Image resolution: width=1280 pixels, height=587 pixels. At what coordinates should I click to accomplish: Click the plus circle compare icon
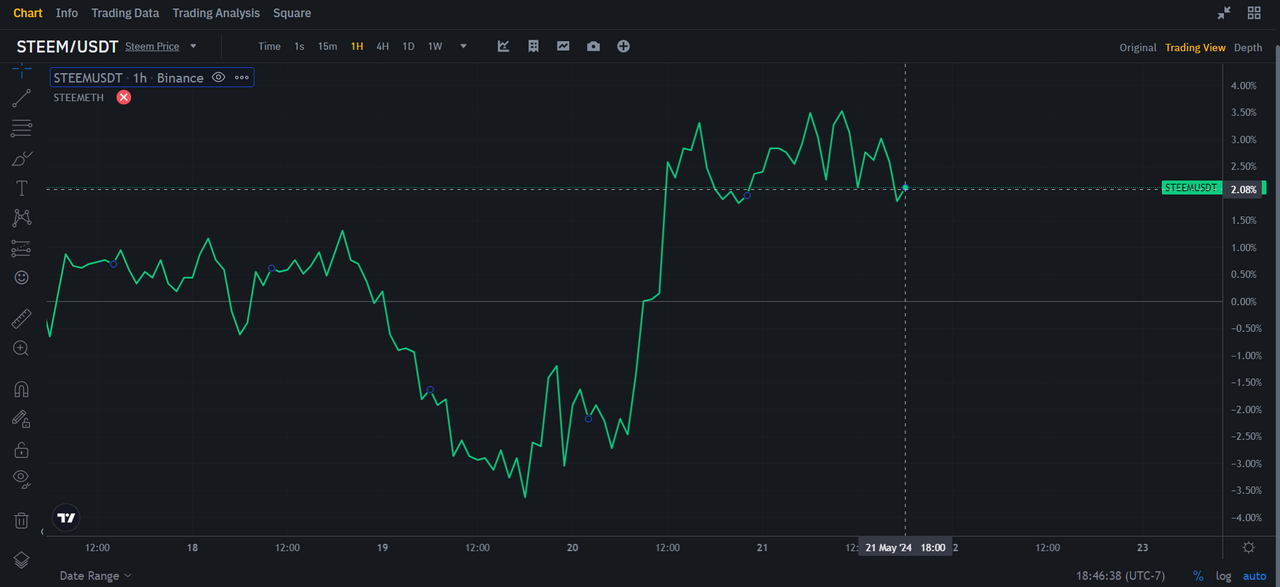tap(624, 46)
